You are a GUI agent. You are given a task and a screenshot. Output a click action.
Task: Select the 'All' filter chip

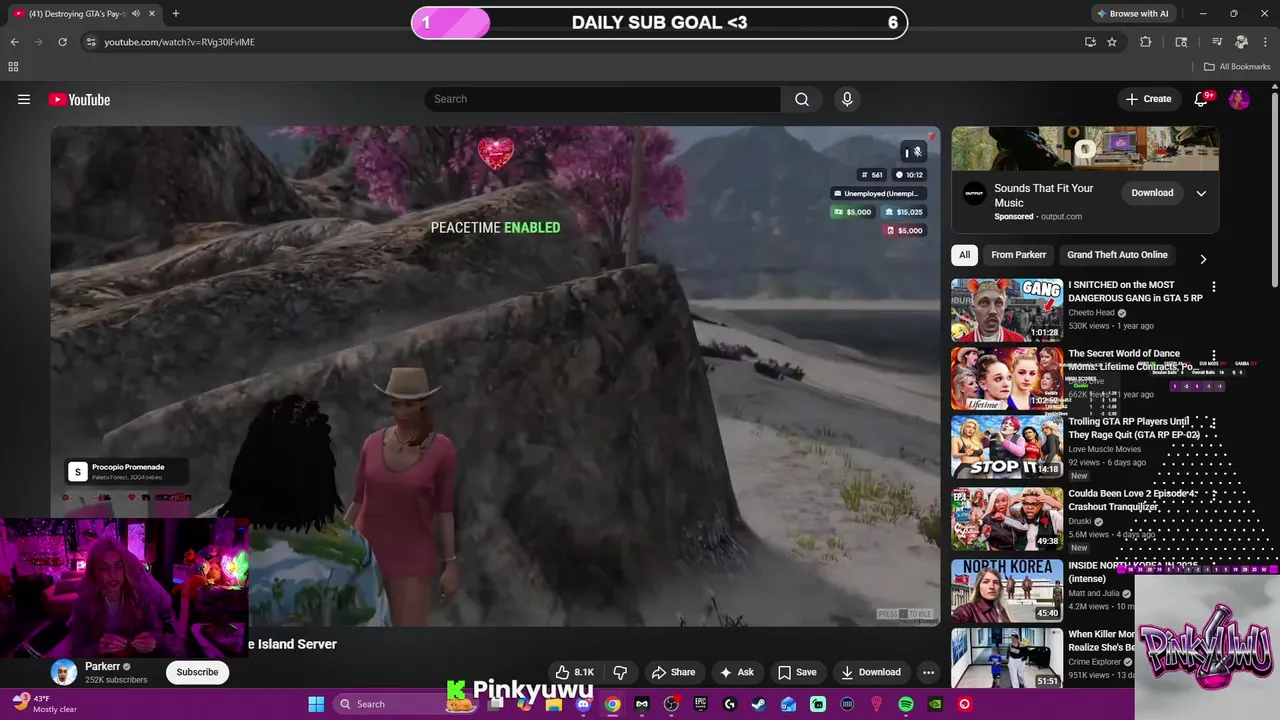point(964,255)
